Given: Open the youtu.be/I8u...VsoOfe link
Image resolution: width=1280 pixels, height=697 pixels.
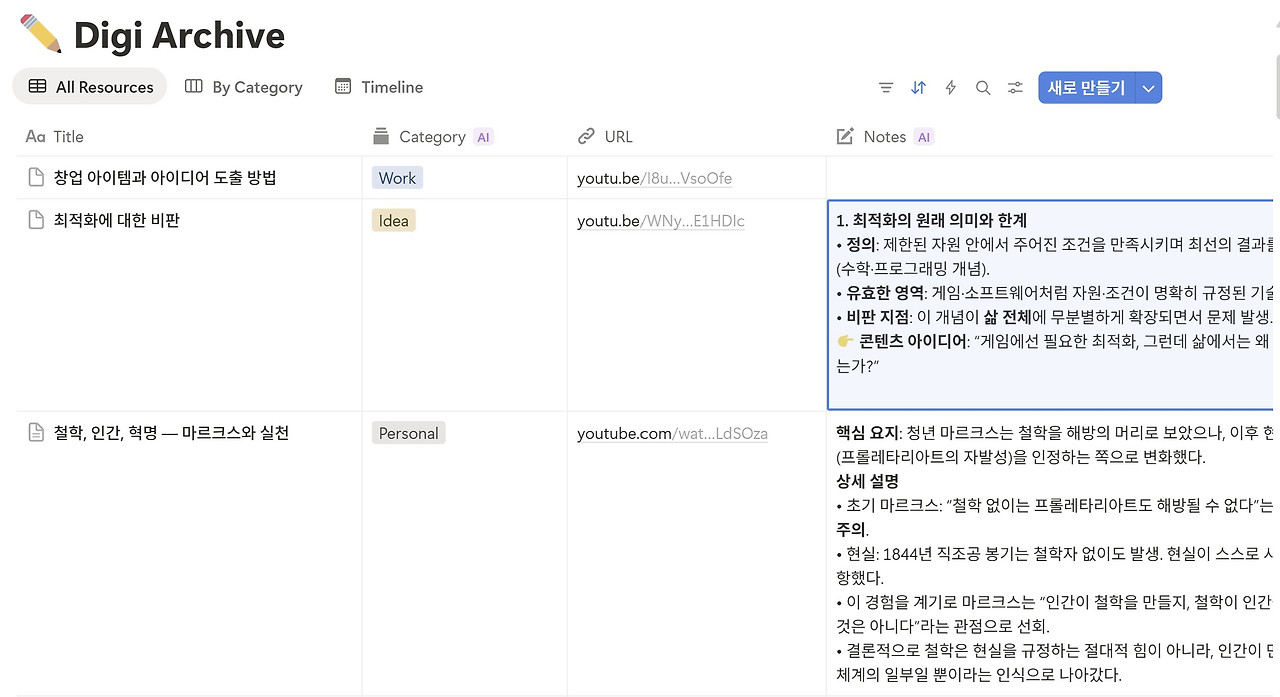Looking at the screenshot, I should 654,178.
